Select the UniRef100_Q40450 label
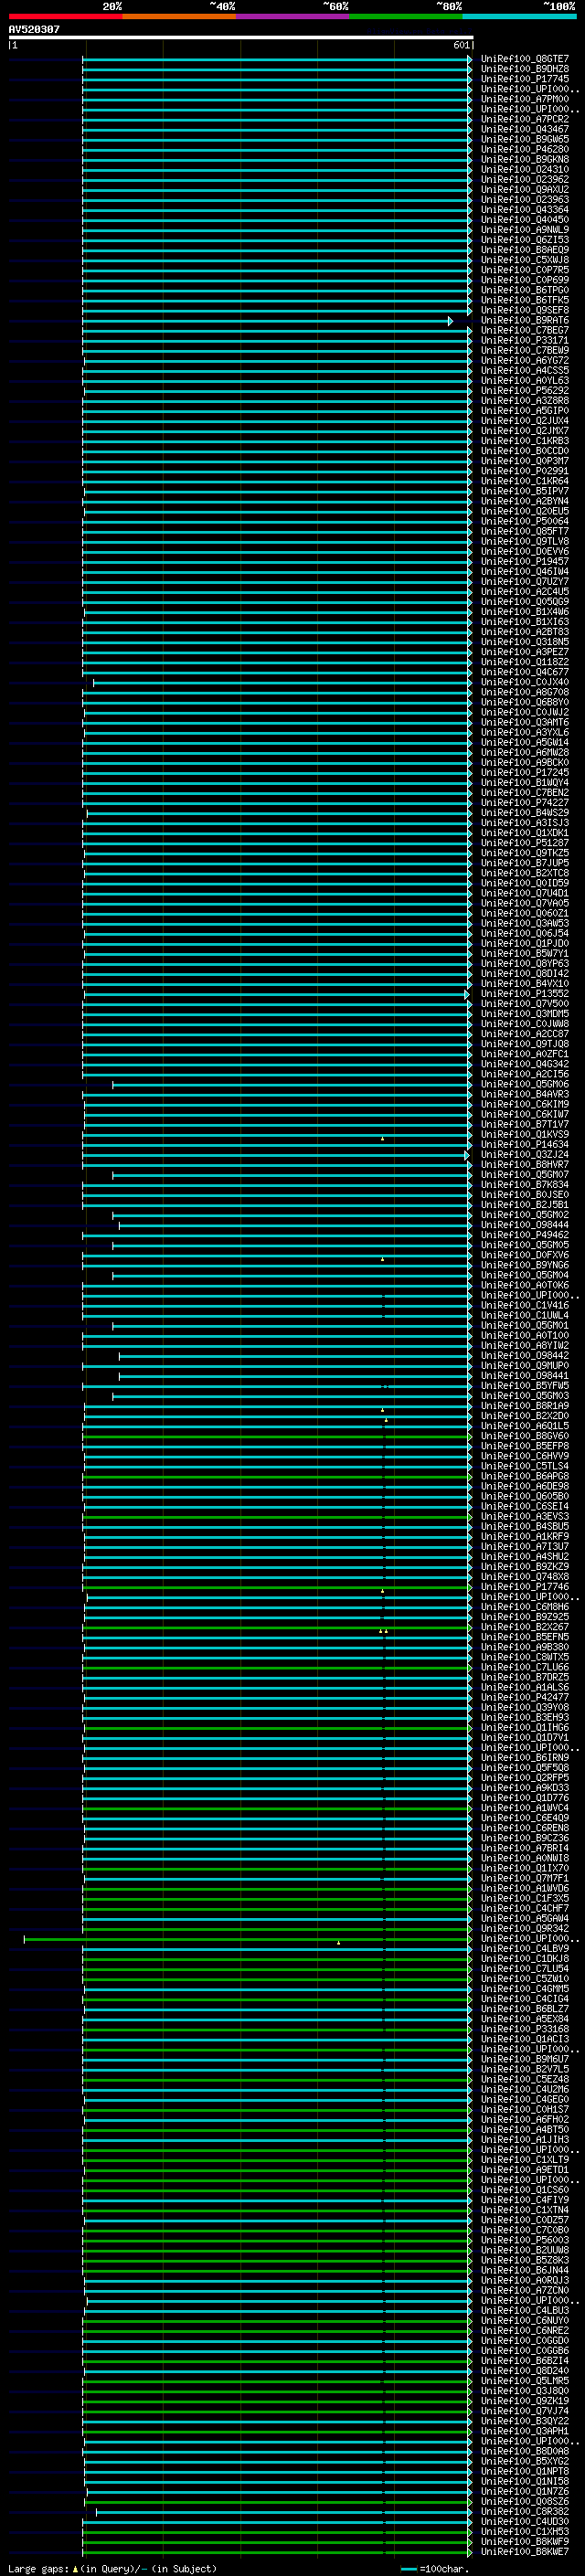 [x=525, y=220]
